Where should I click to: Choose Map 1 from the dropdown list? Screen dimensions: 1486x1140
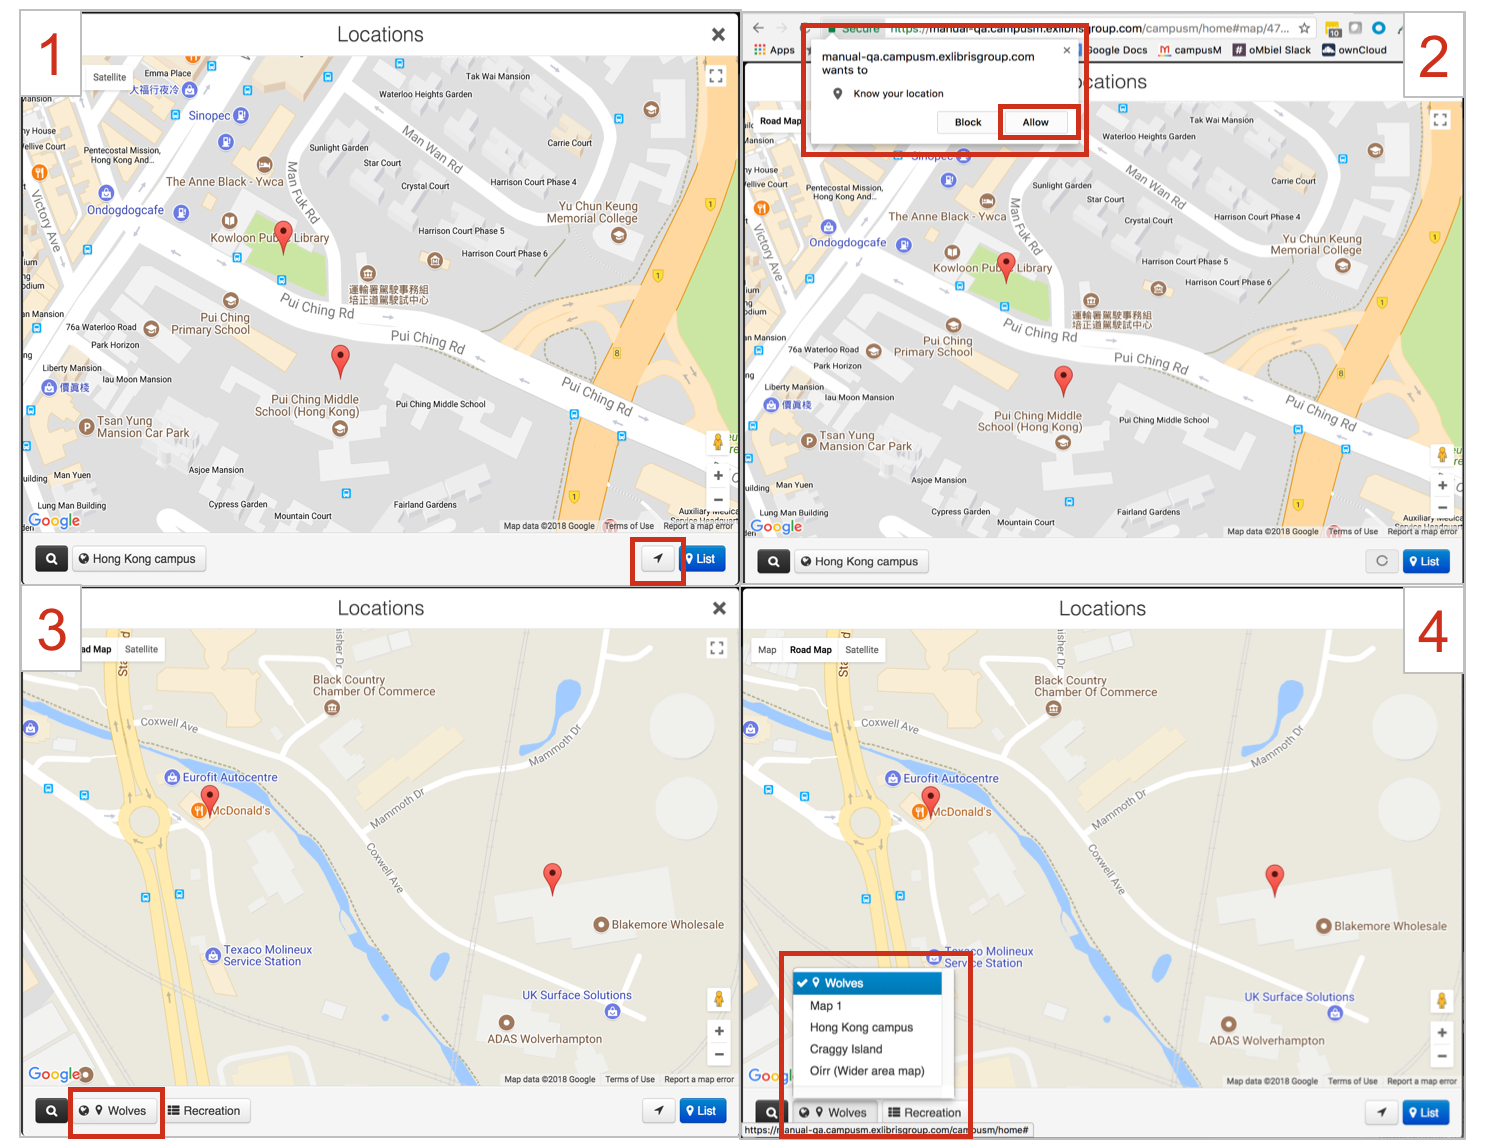868,1006
